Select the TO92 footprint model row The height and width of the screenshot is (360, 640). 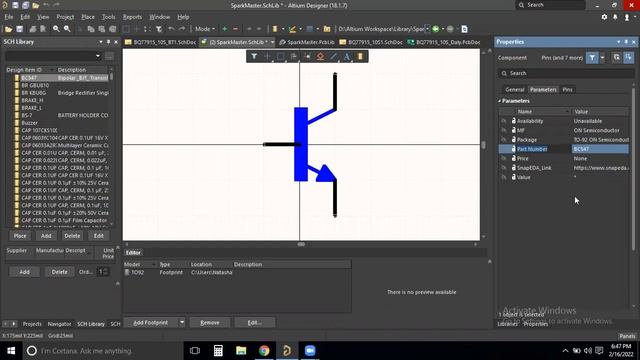point(237,272)
